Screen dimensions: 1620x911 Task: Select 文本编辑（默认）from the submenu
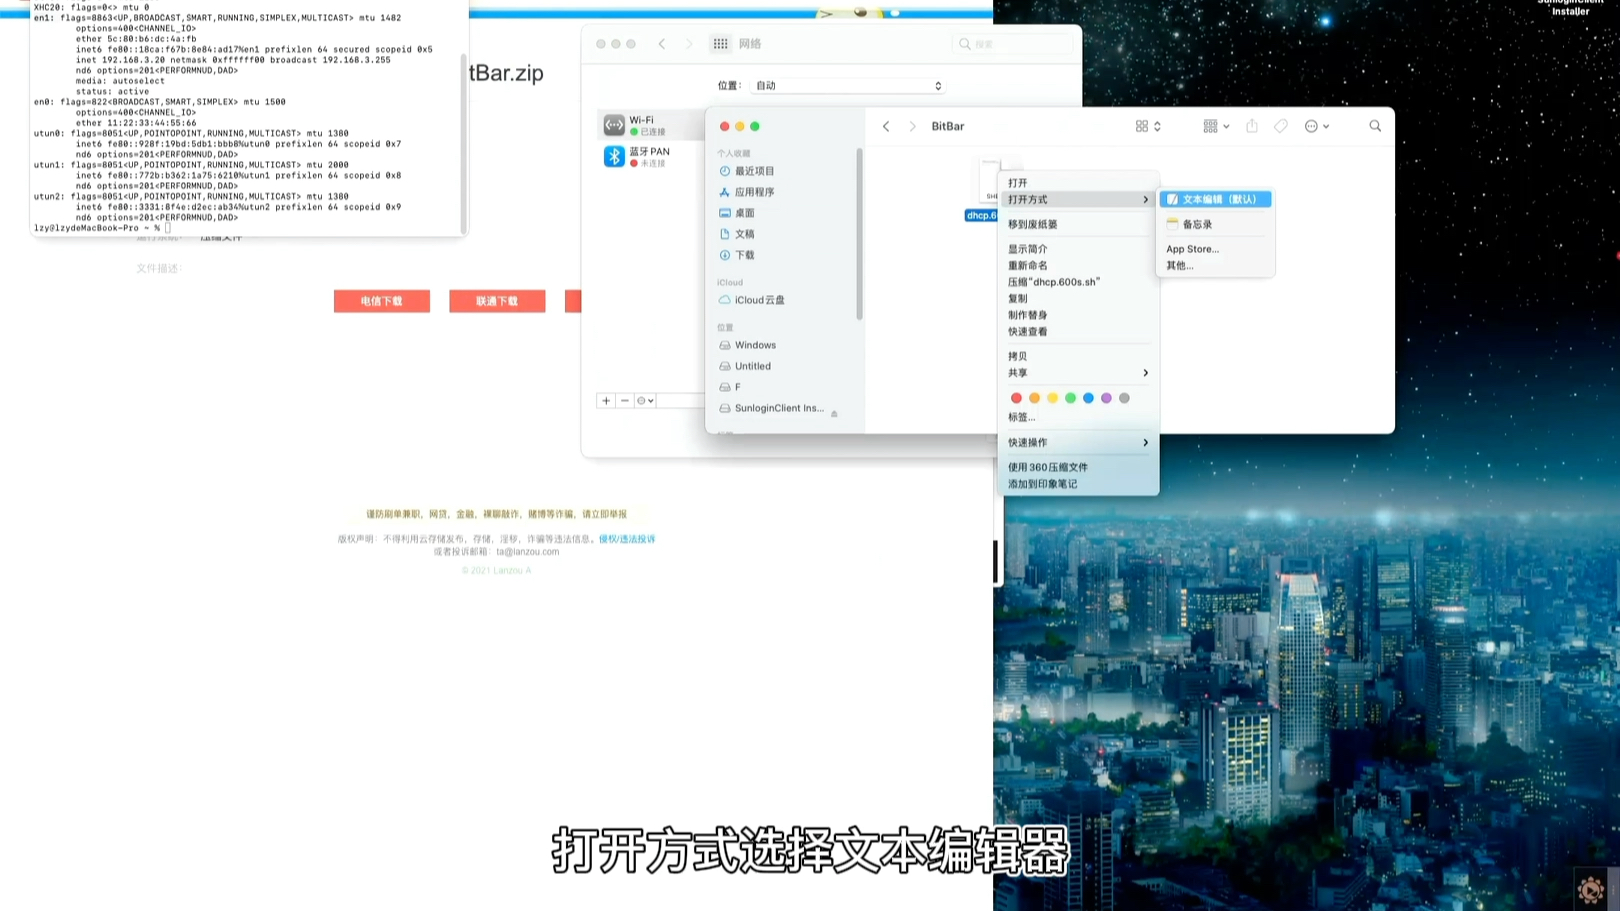coord(1215,199)
